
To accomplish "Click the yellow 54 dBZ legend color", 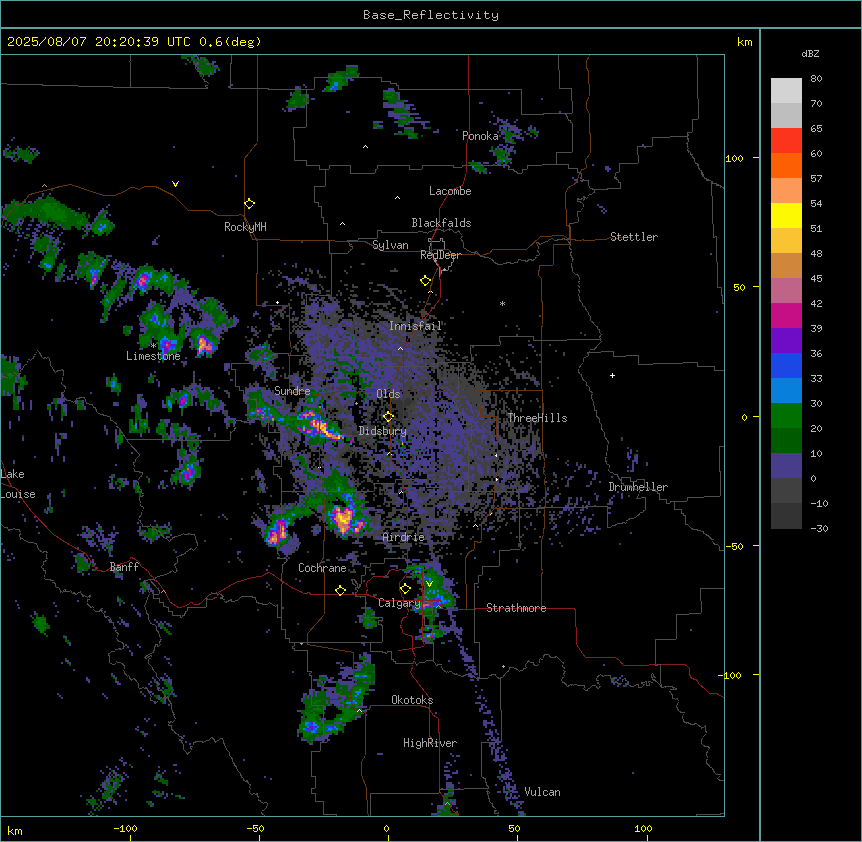I will (786, 215).
